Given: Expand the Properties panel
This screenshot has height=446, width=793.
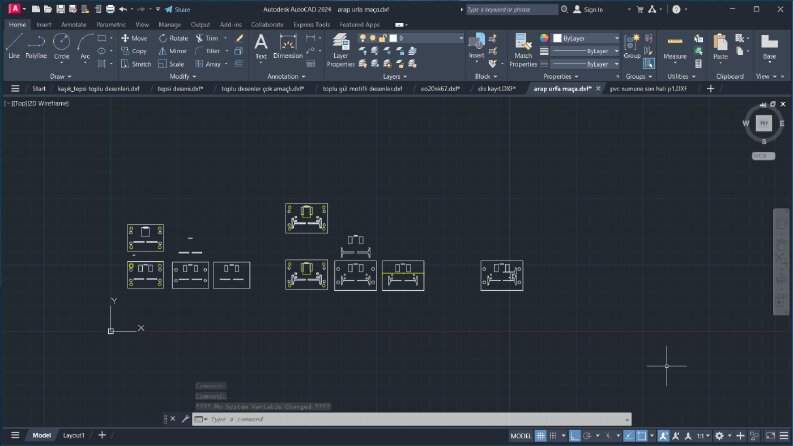Looking at the screenshot, I should (x=560, y=76).
